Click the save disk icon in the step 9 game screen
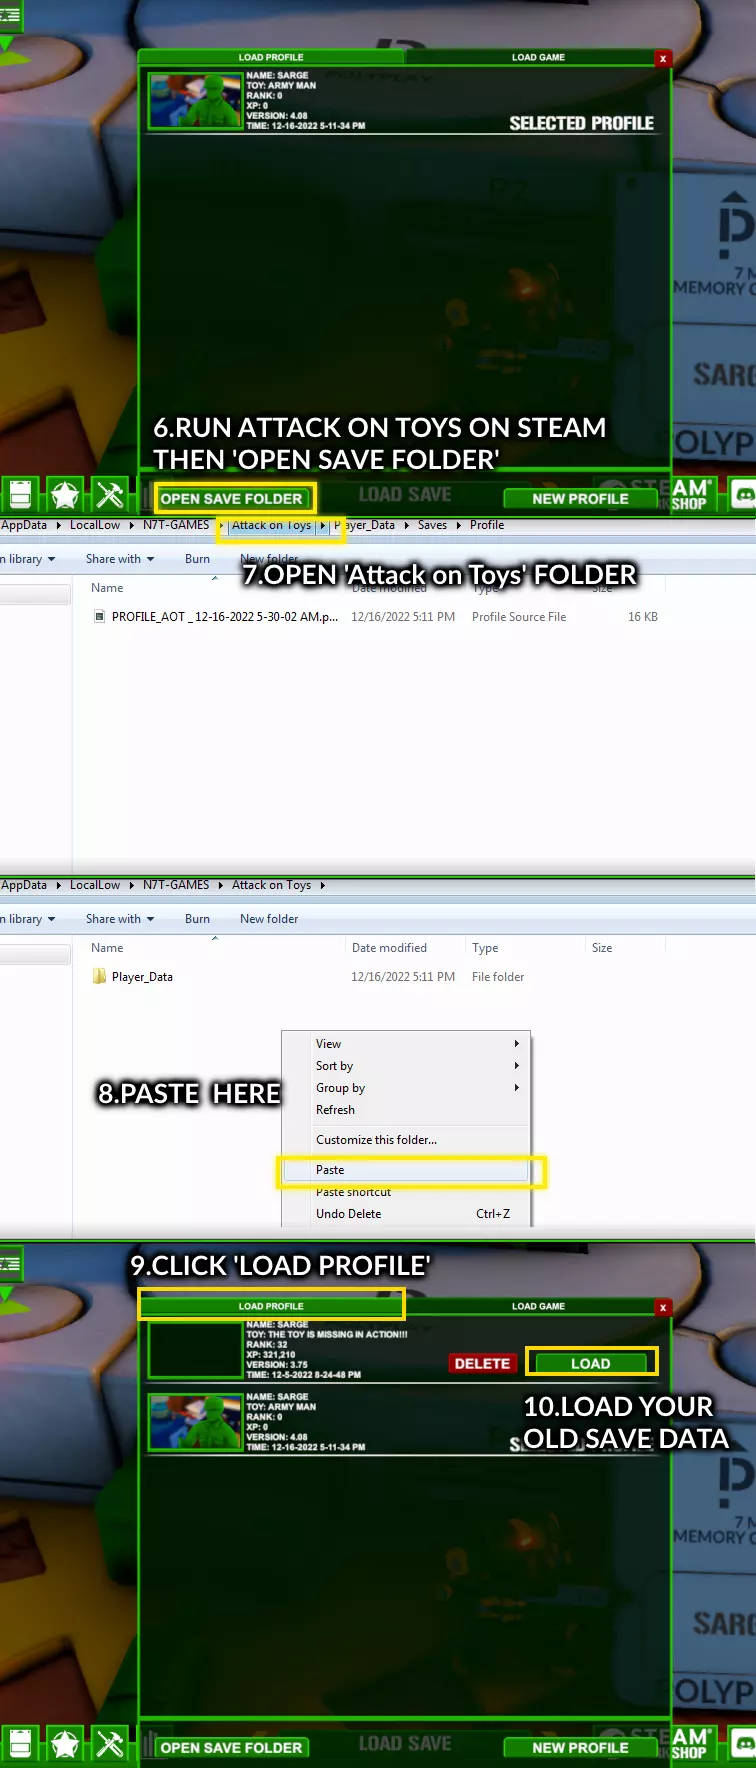Screen dimensions: 756x1768 [x=20, y=1743]
